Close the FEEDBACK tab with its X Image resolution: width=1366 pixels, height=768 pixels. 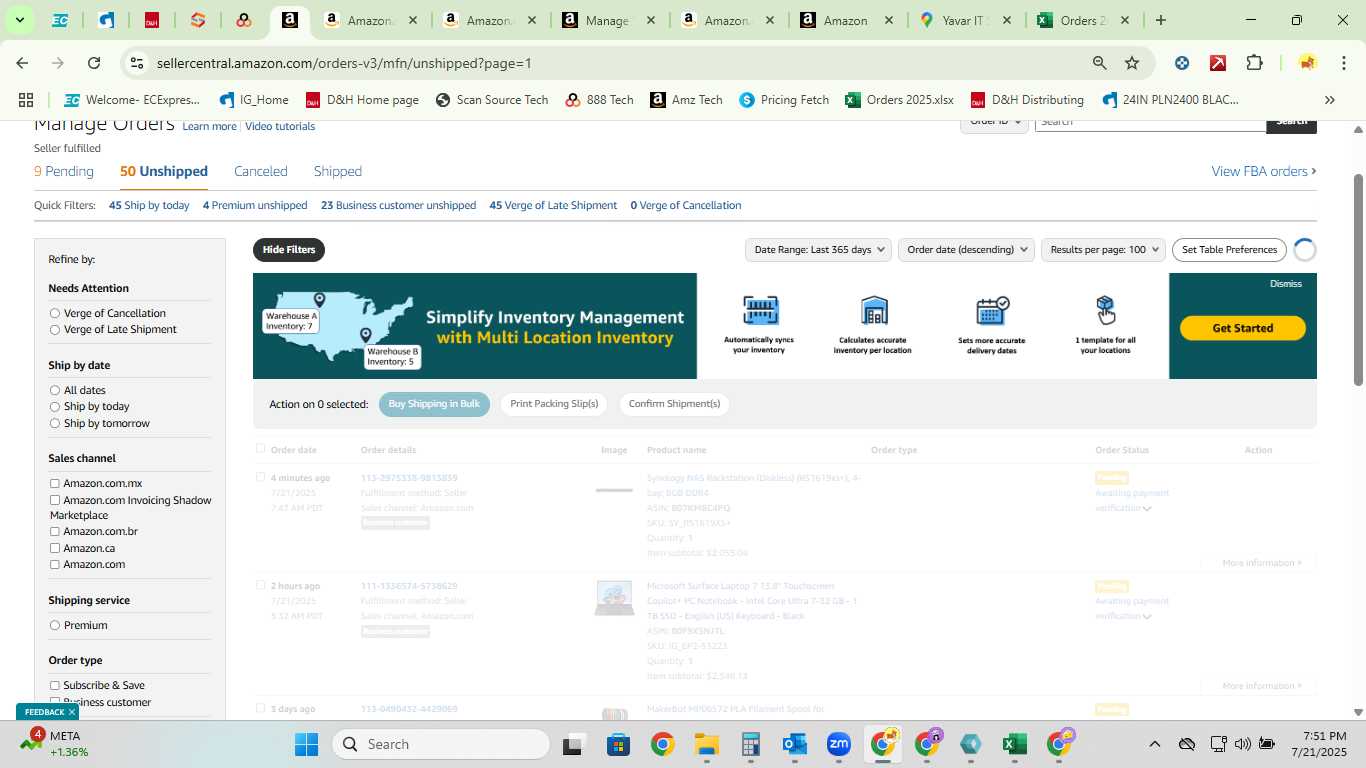72,712
